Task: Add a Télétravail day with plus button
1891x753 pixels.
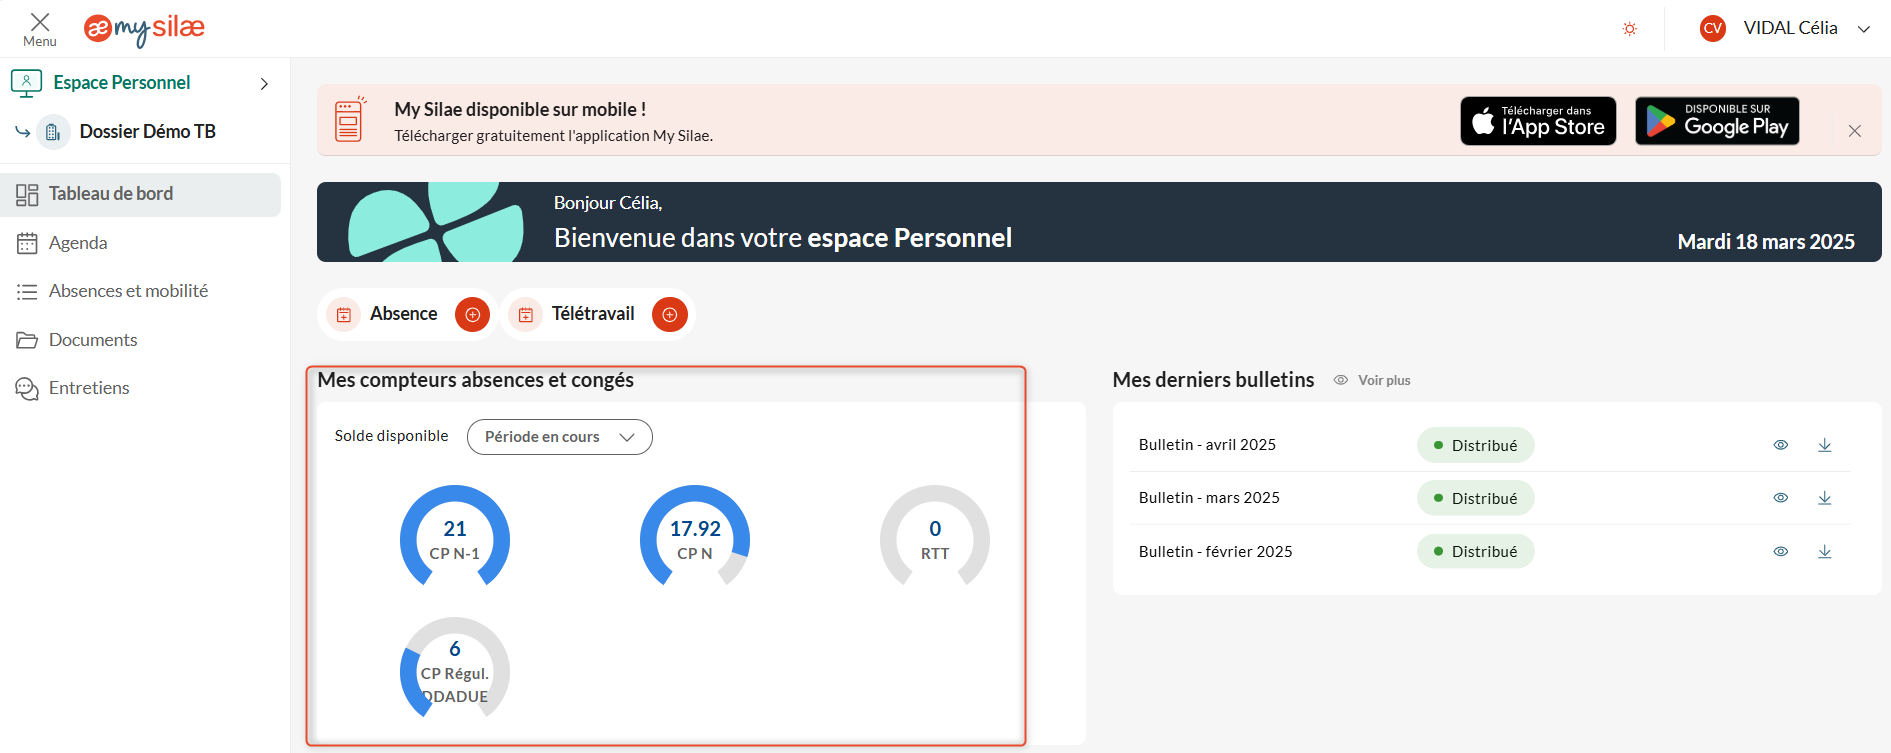Action: (670, 314)
